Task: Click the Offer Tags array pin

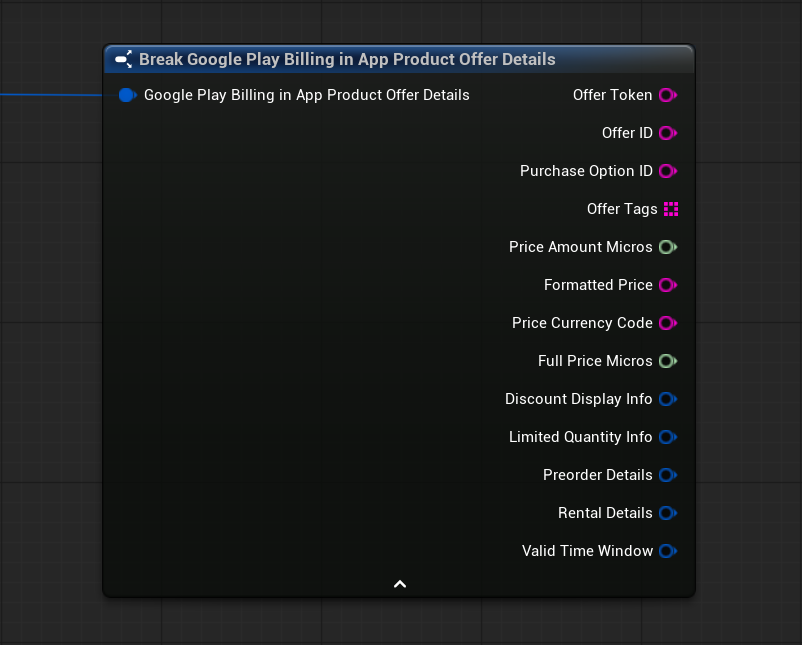Action: coord(671,209)
